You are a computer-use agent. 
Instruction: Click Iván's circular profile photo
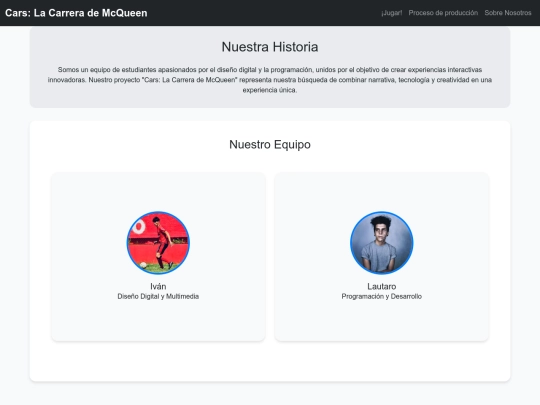158,243
